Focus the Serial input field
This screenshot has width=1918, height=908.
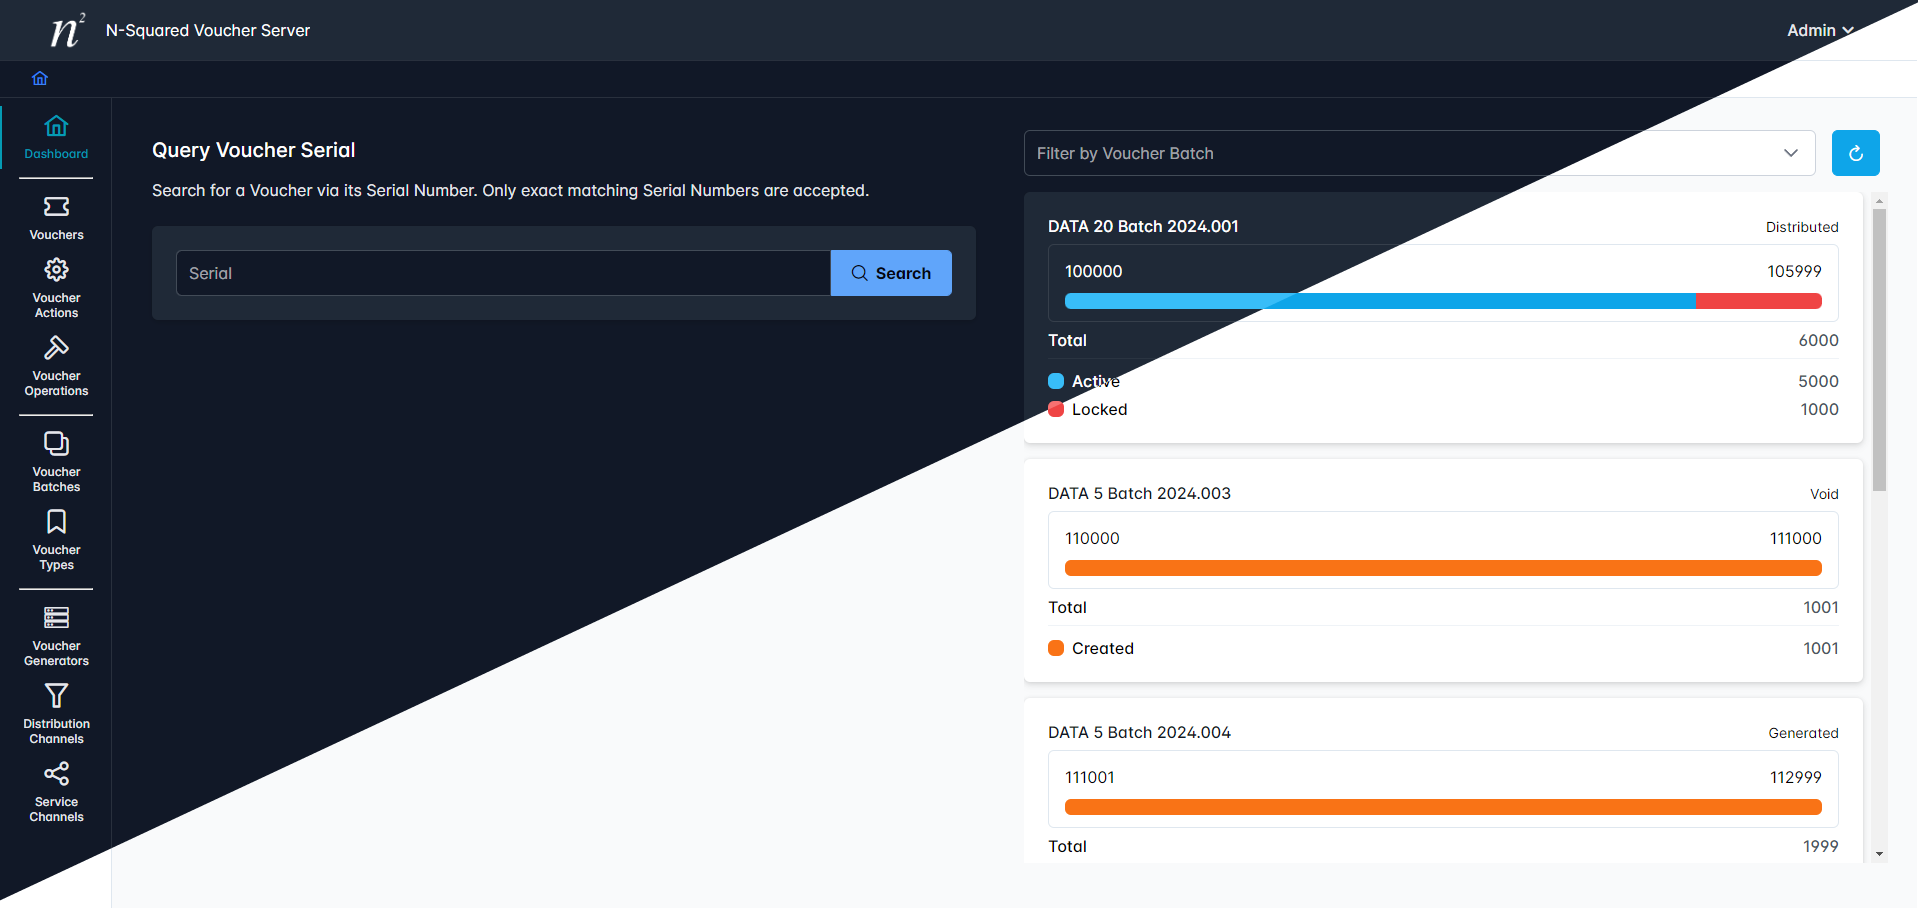pos(503,273)
